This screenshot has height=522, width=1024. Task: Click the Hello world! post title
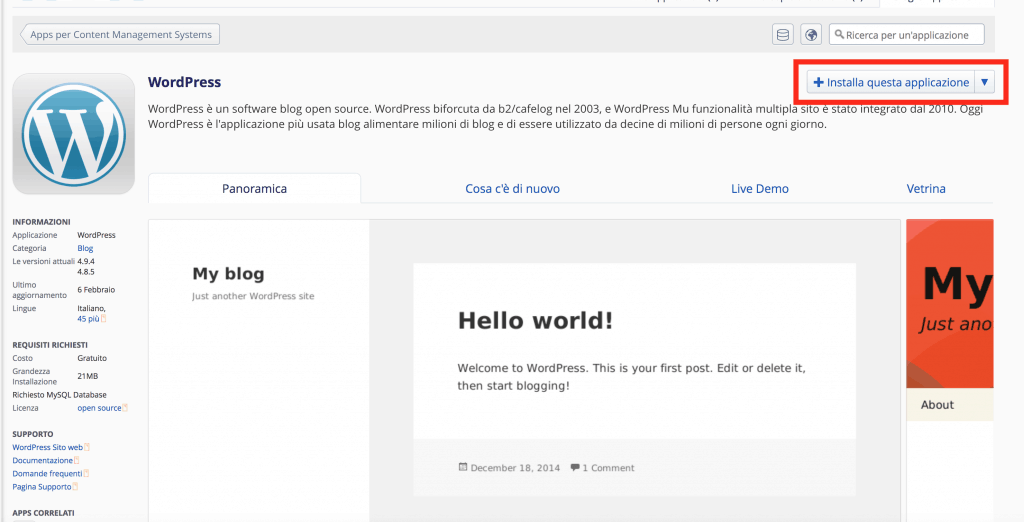[x=536, y=321]
